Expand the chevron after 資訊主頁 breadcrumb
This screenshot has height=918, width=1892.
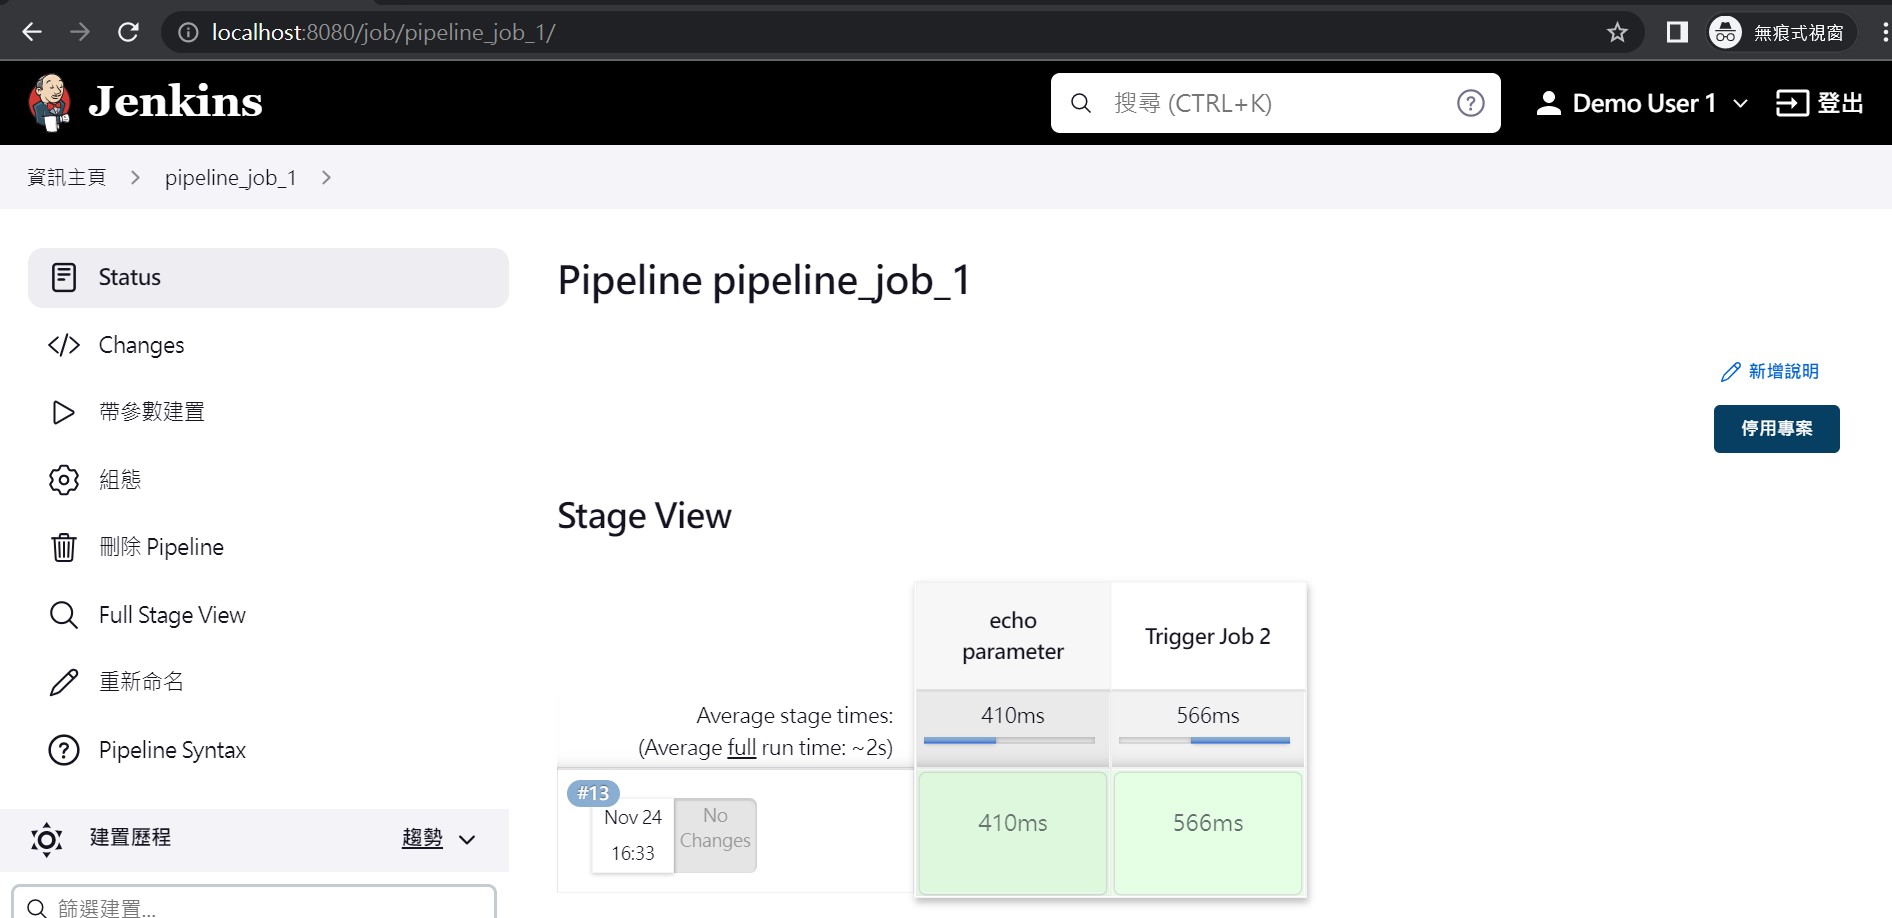135,177
